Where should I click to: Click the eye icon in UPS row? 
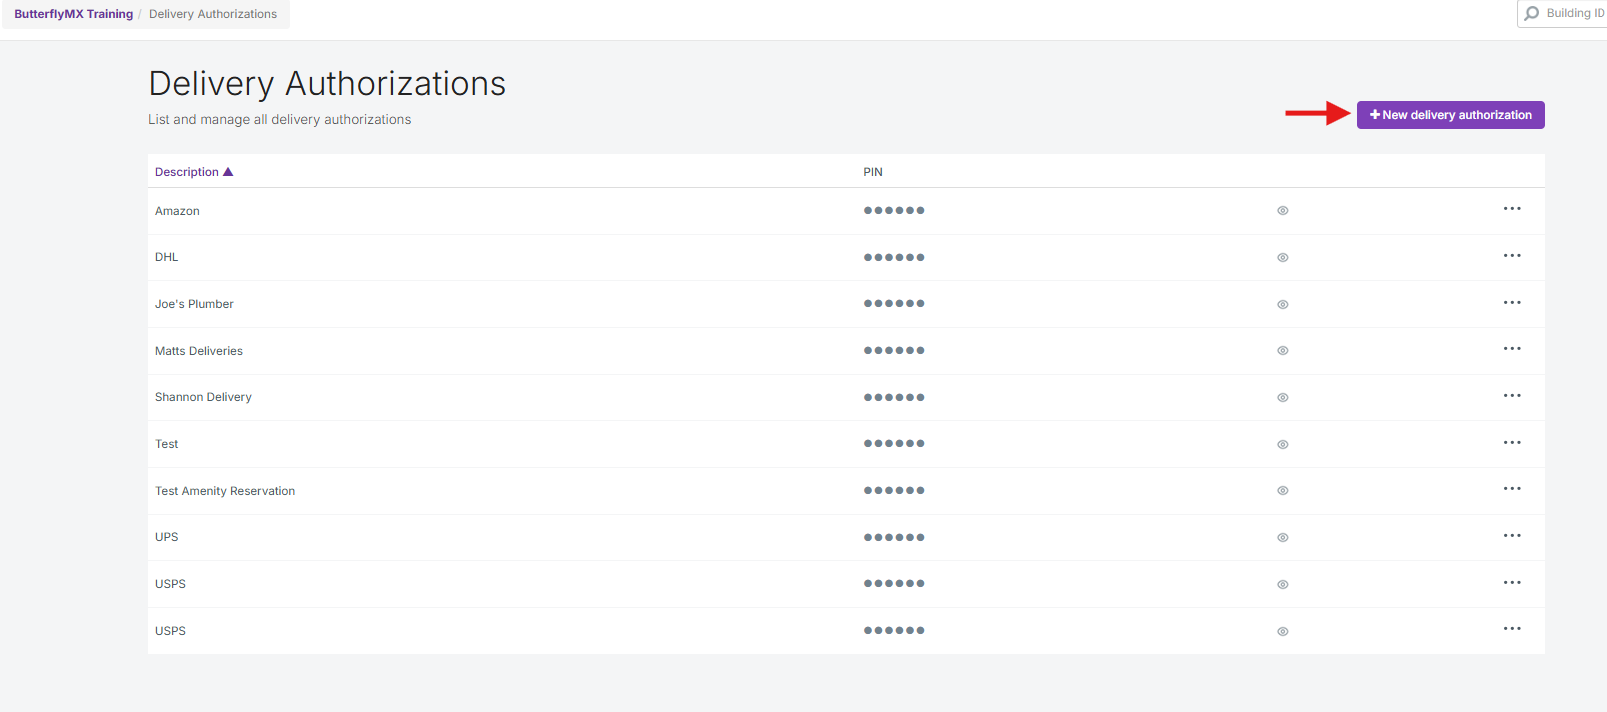tap(1282, 538)
